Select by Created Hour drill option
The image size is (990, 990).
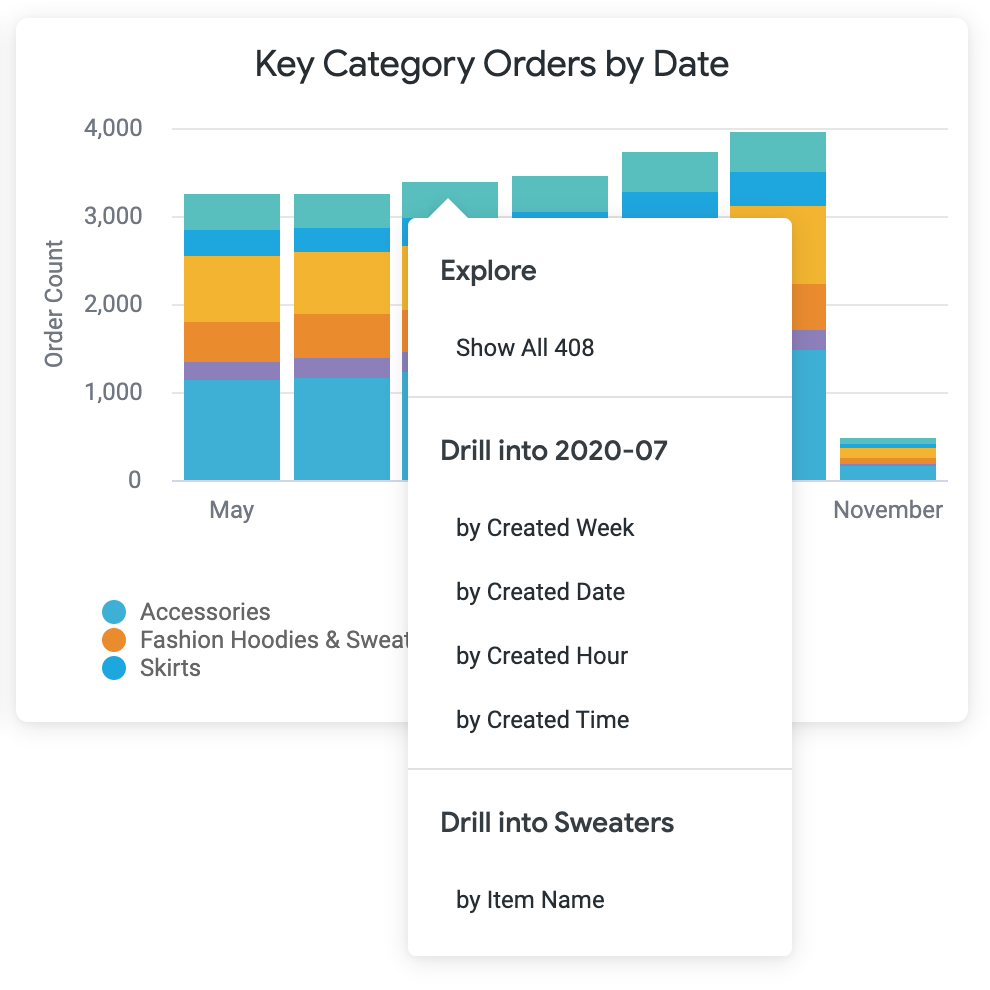pyautogui.click(x=542, y=656)
